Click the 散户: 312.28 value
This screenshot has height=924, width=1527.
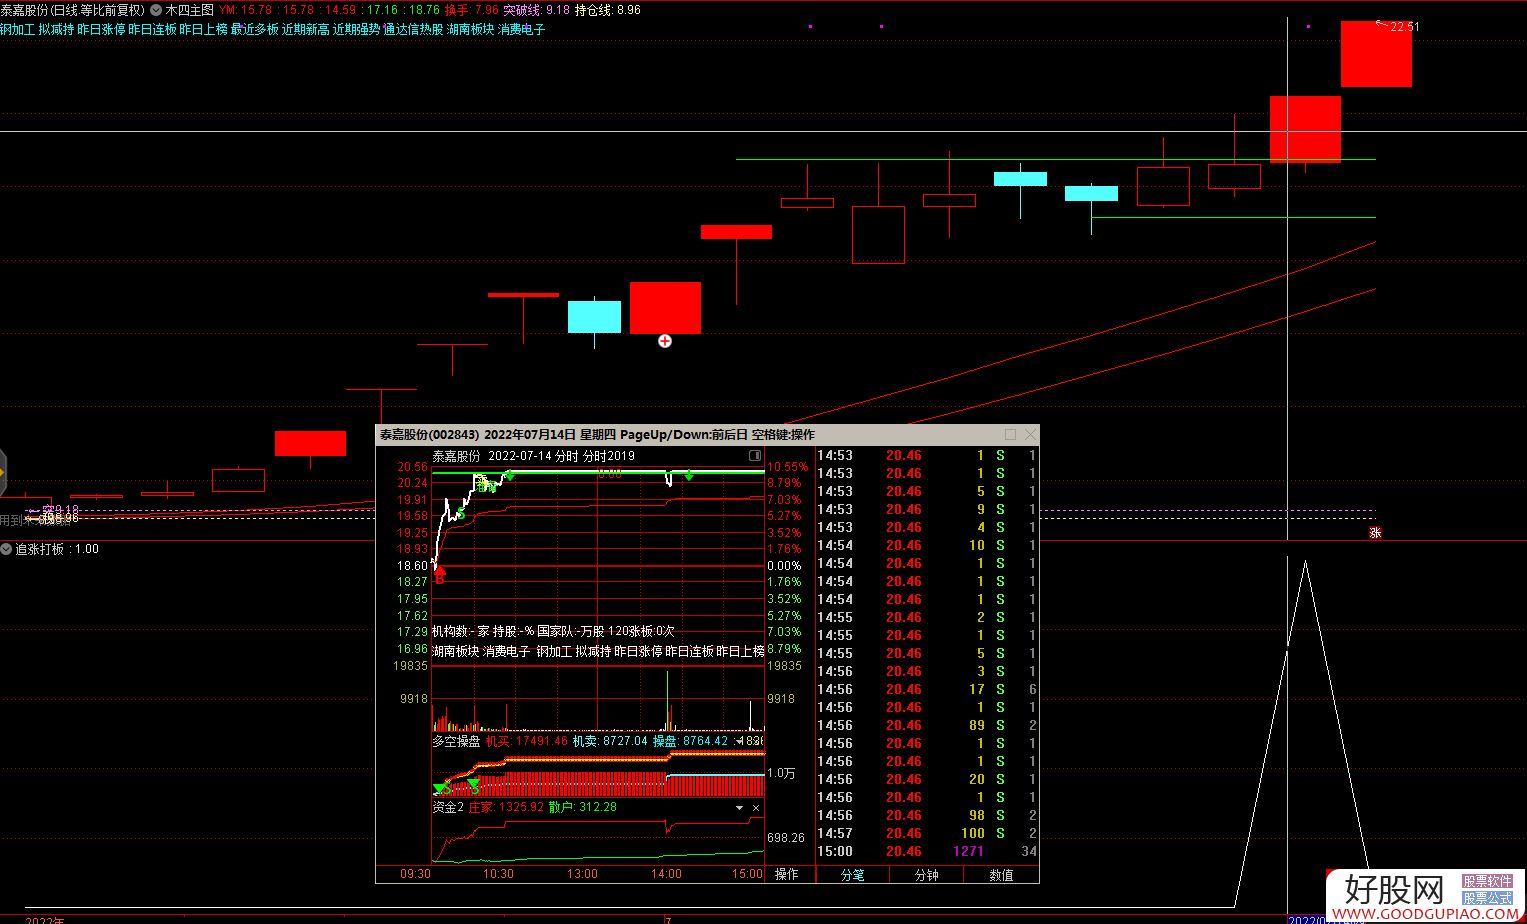pyautogui.click(x=582, y=807)
